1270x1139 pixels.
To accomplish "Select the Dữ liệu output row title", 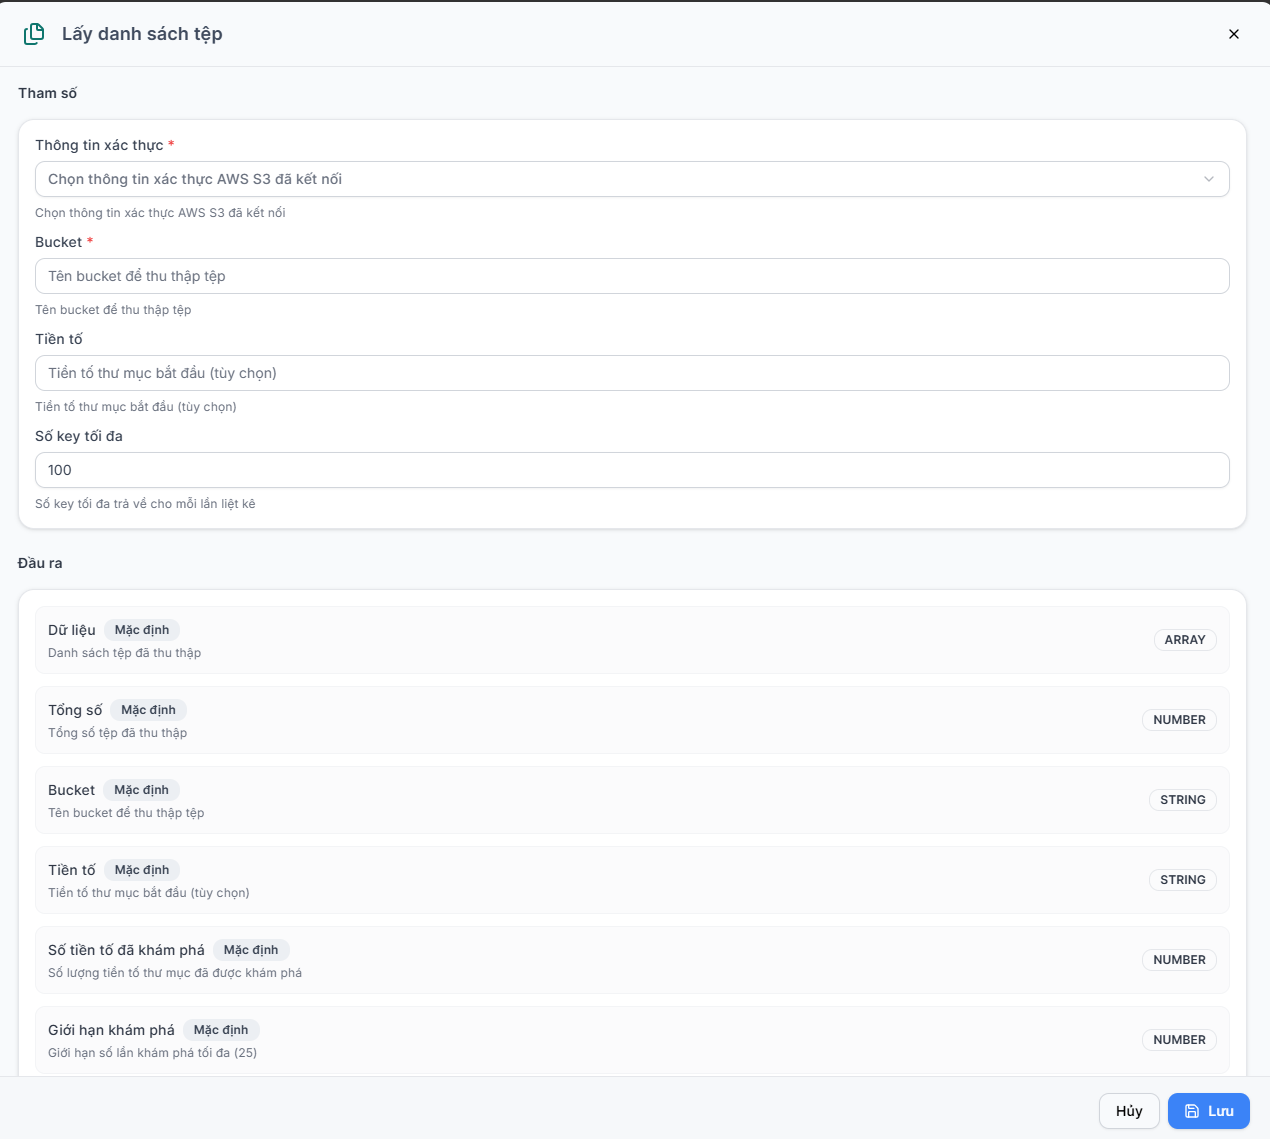I will 72,630.
